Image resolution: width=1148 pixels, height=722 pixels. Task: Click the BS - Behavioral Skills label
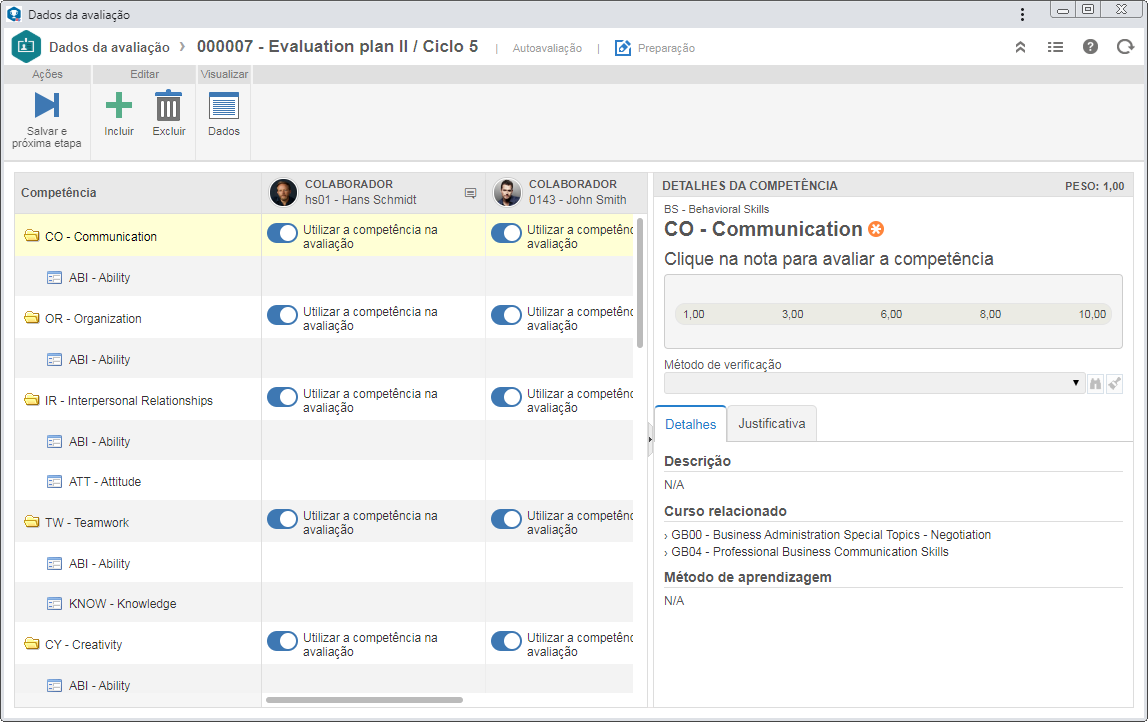[x=716, y=209]
